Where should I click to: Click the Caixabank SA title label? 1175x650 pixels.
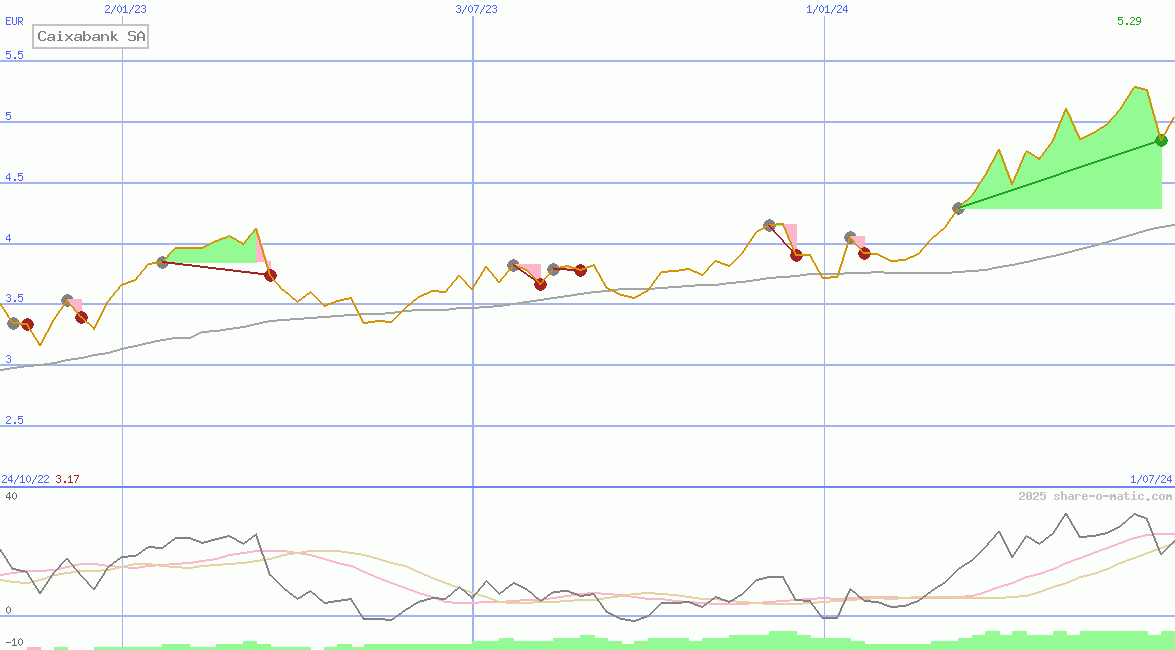point(91,37)
